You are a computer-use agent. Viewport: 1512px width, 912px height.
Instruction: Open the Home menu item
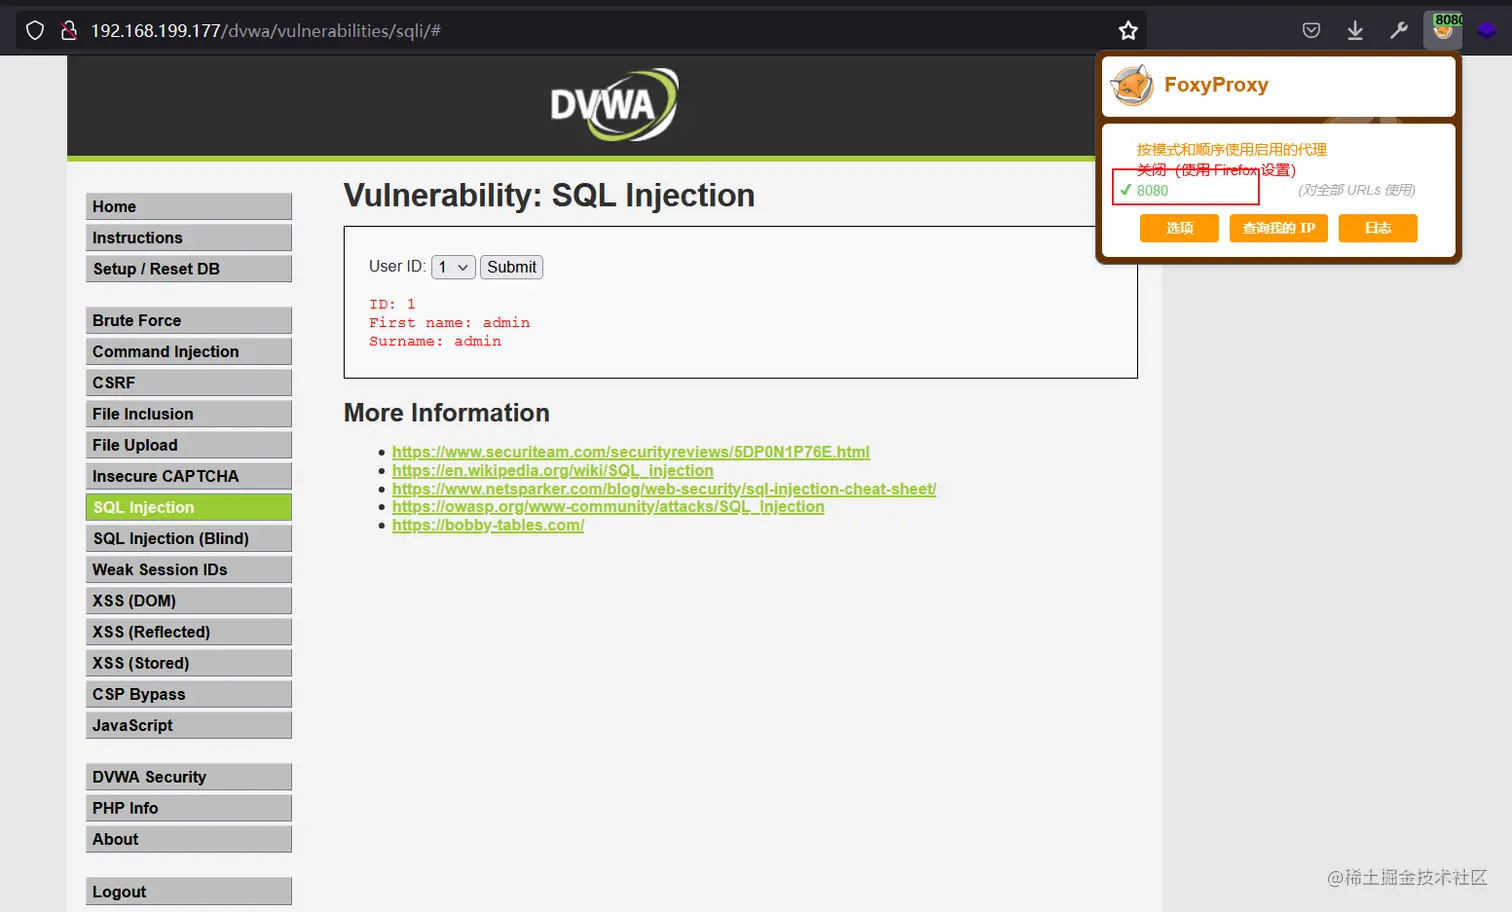(x=189, y=206)
